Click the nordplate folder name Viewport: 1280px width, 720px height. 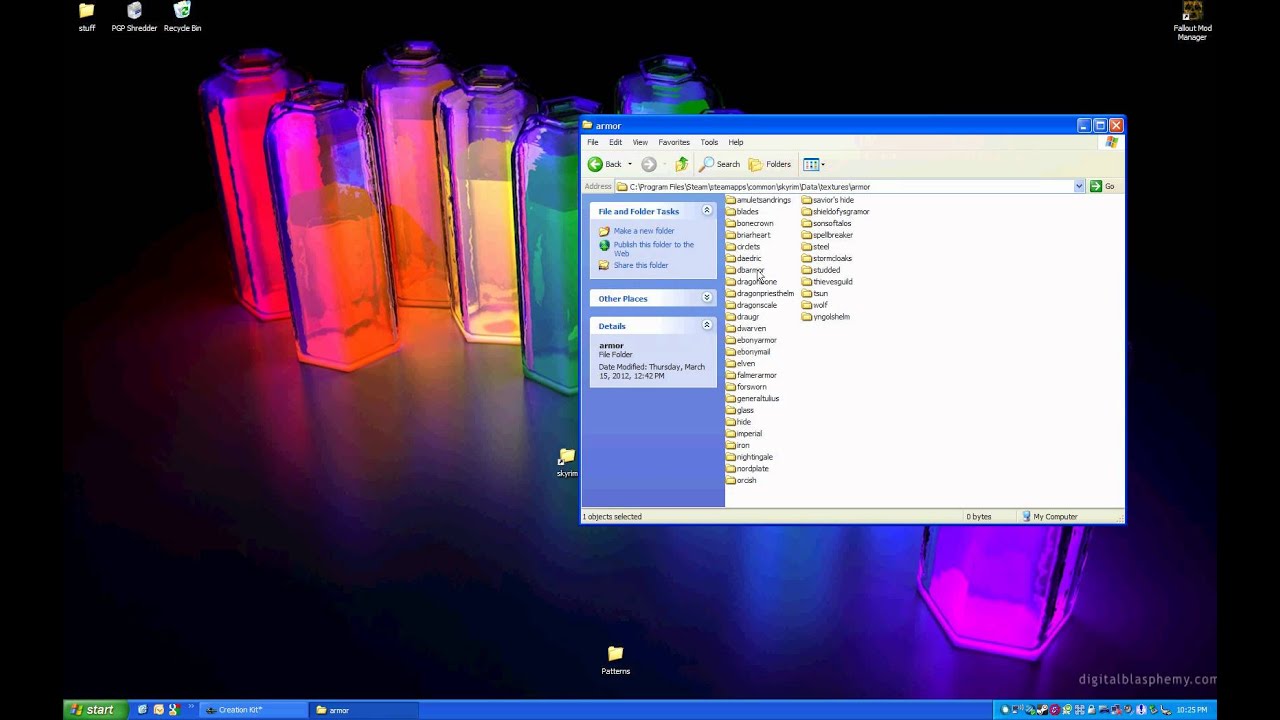753,468
